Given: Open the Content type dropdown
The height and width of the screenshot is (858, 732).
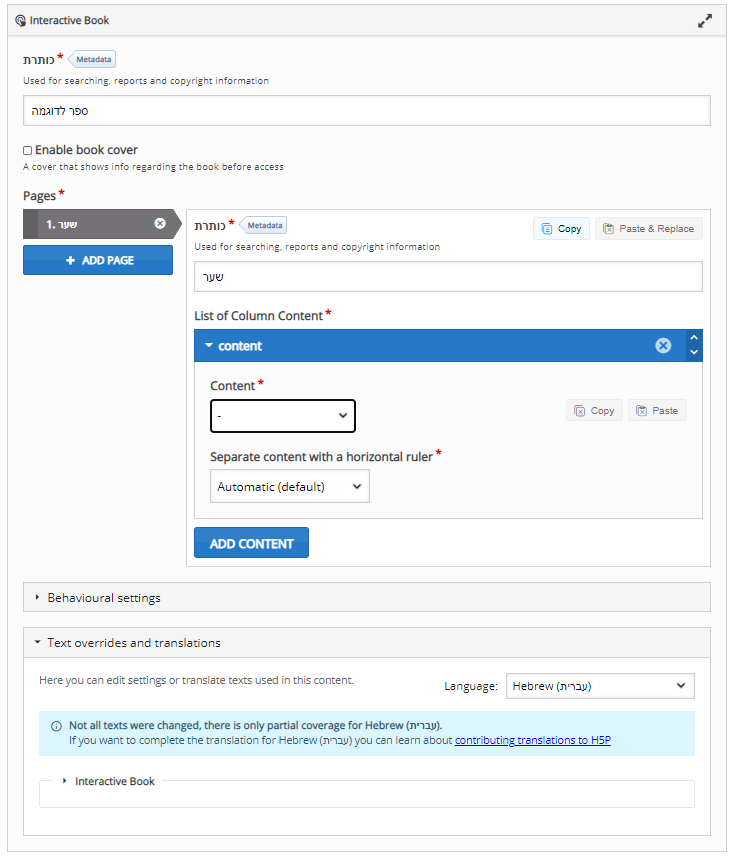Looking at the screenshot, I should [x=283, y=416].
